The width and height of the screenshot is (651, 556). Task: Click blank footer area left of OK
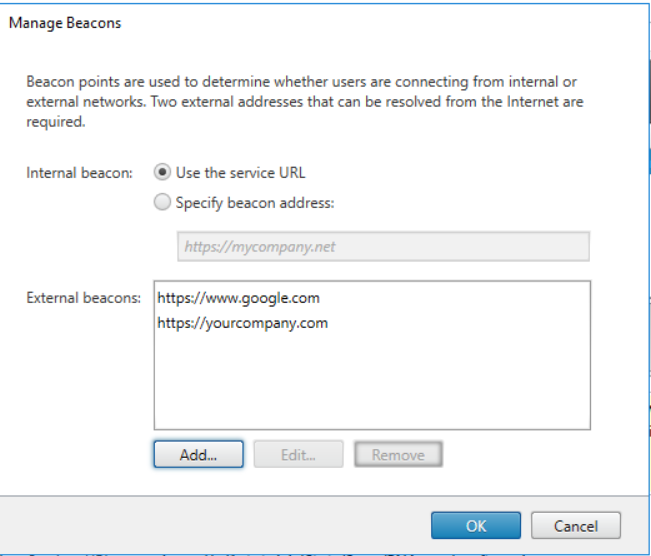click(220, 526)
